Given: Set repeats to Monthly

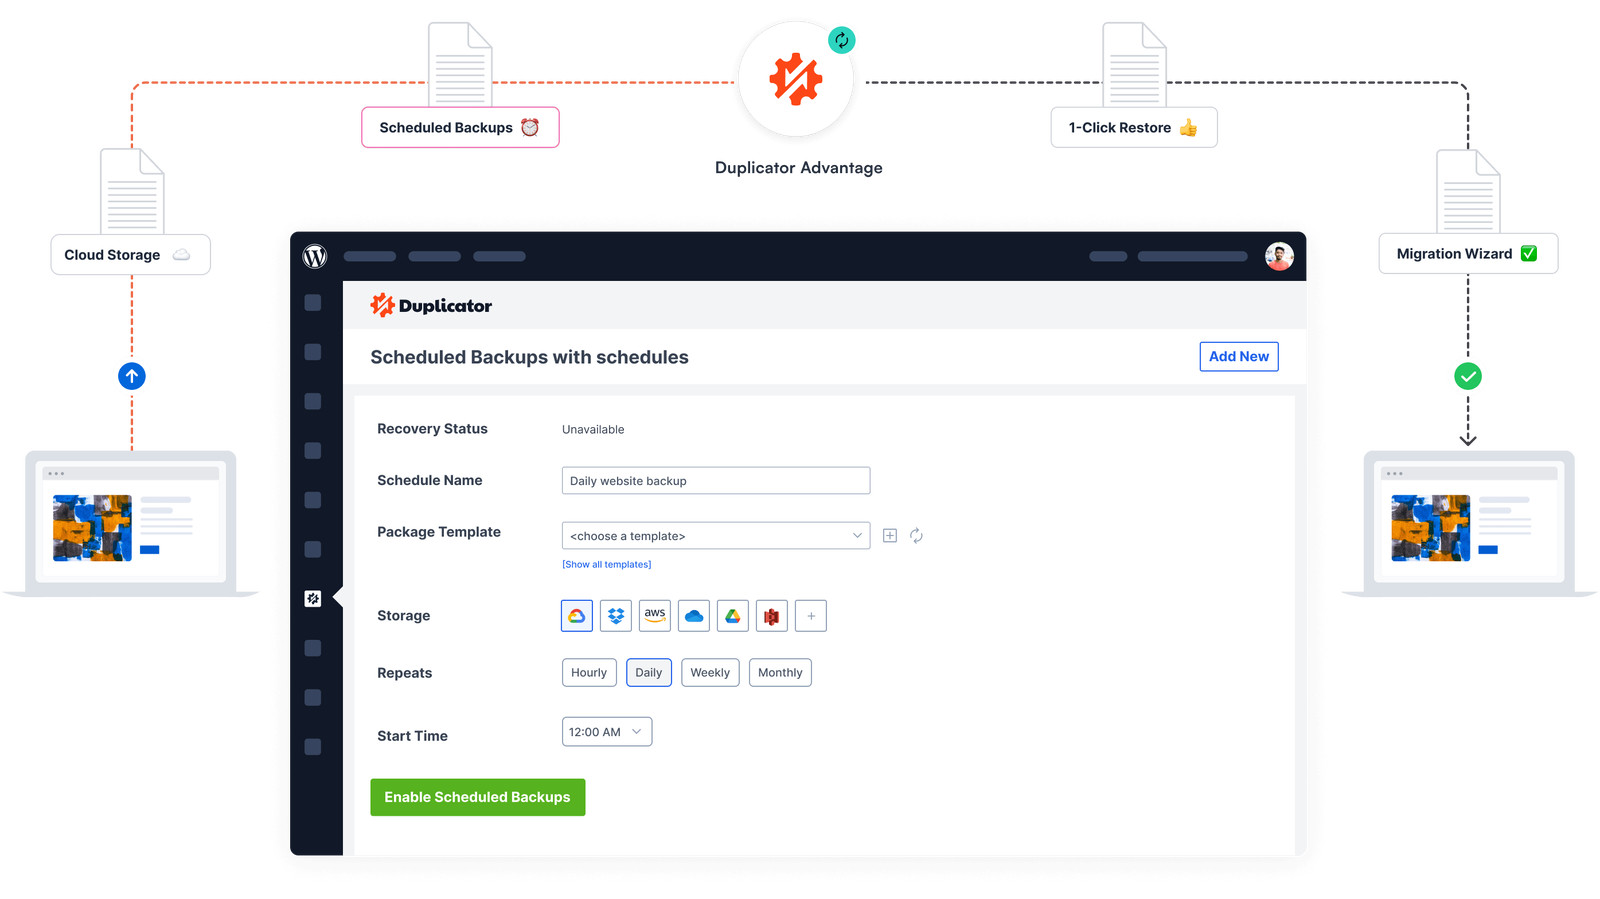Looking at the screenshot, I should pyautogui.click(x=780, y=673).
